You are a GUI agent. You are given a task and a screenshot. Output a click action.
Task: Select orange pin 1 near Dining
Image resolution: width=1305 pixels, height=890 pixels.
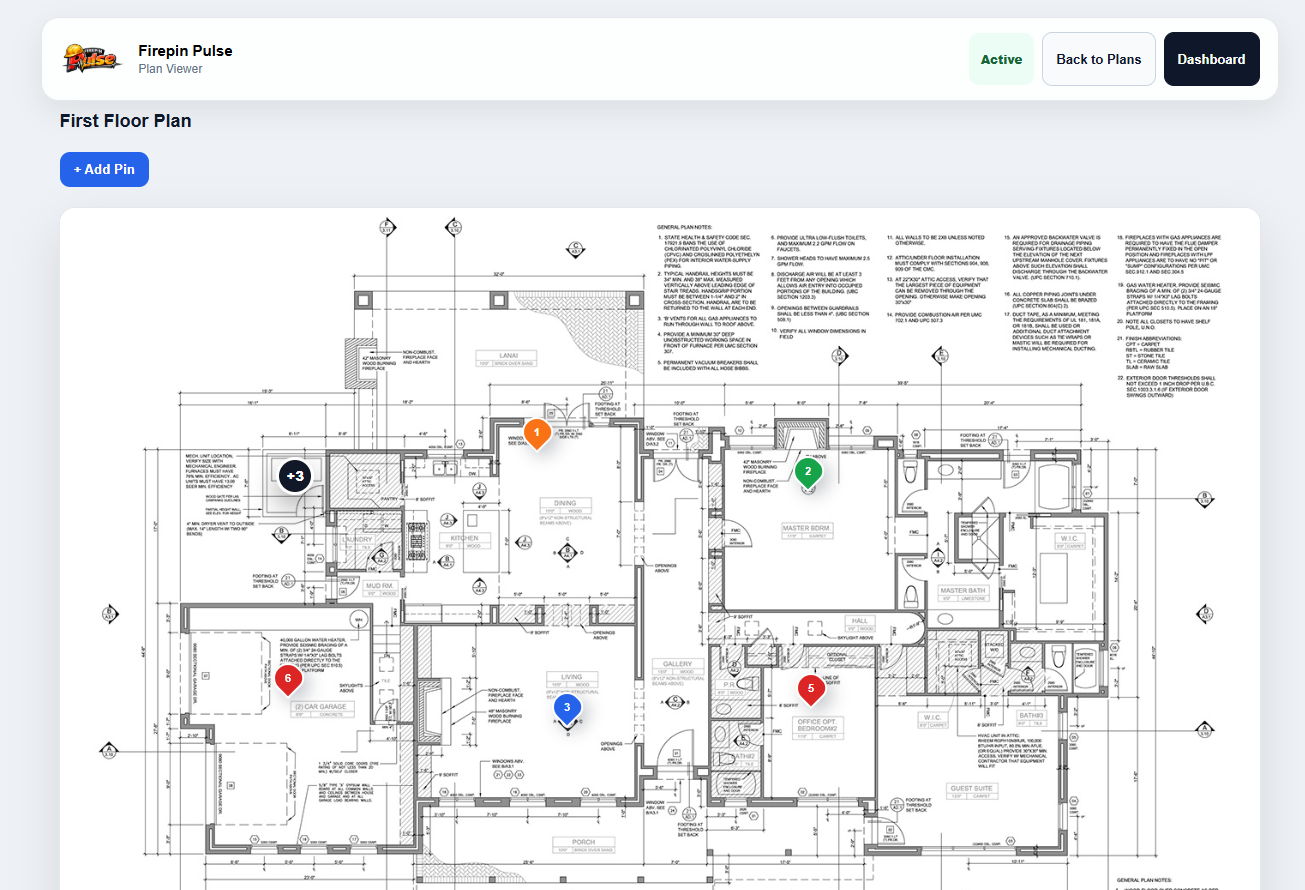coord(537,435)
